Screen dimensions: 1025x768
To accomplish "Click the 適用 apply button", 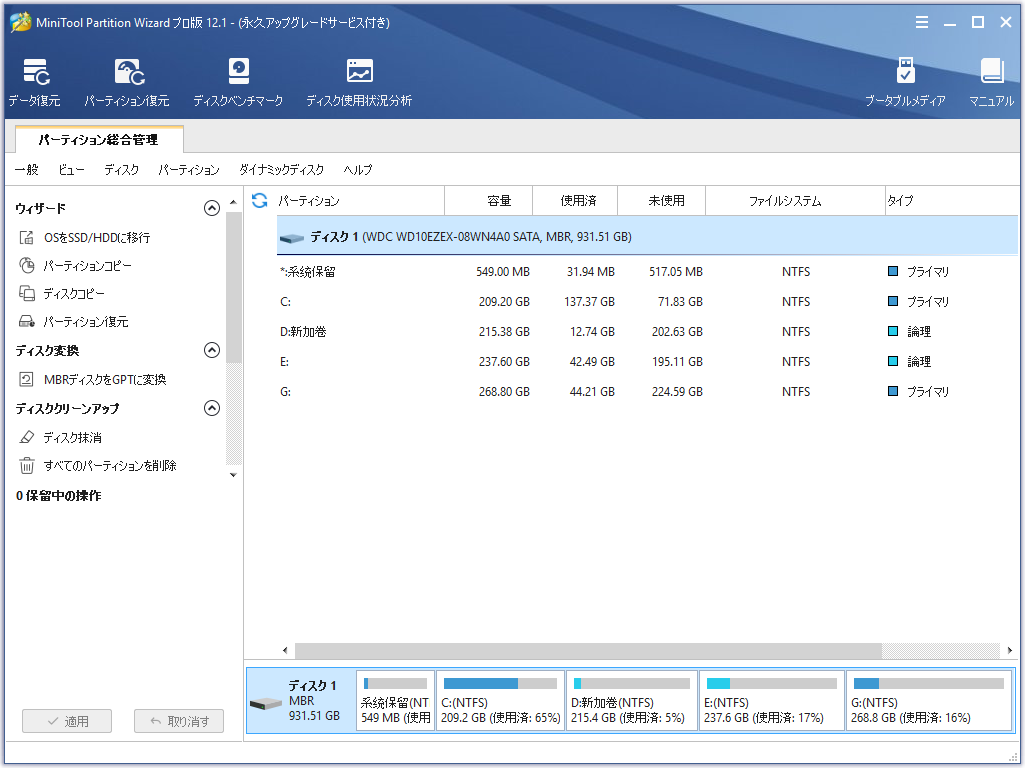I will coord(67,721).
